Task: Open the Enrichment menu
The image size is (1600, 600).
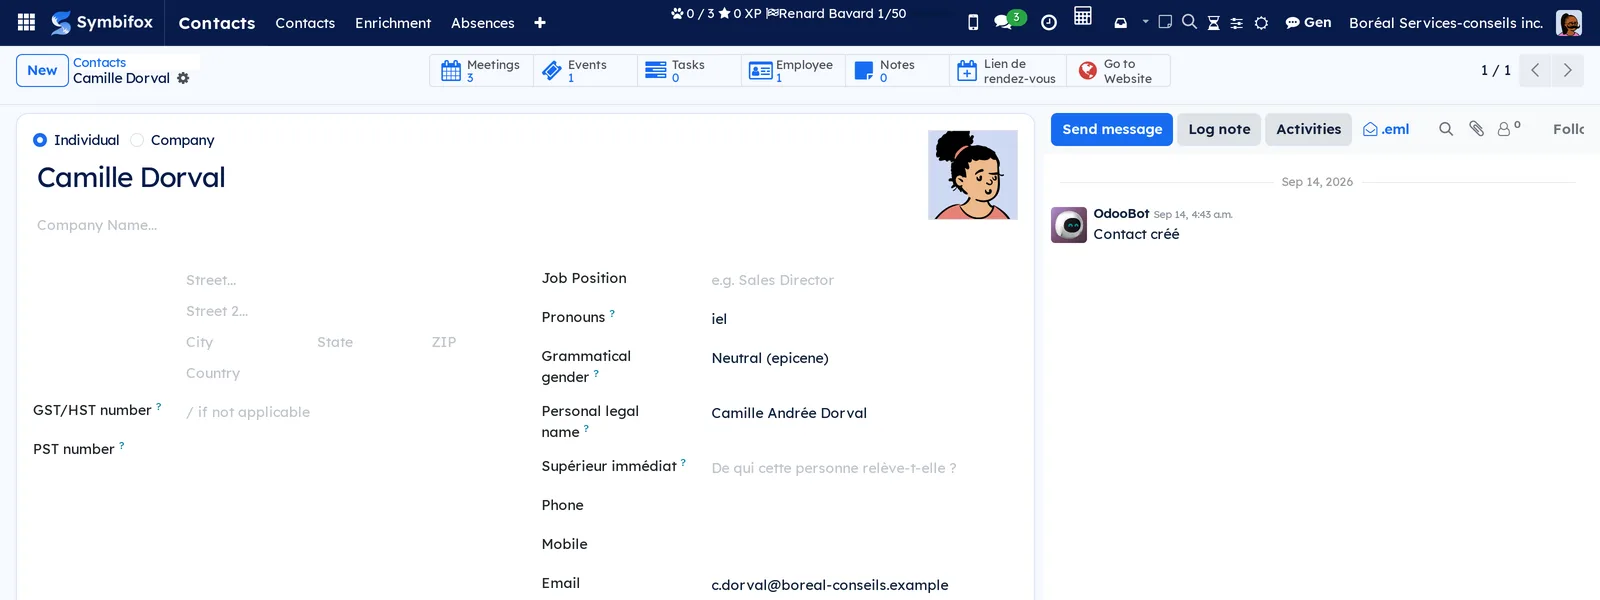Action: coord(393,22)
